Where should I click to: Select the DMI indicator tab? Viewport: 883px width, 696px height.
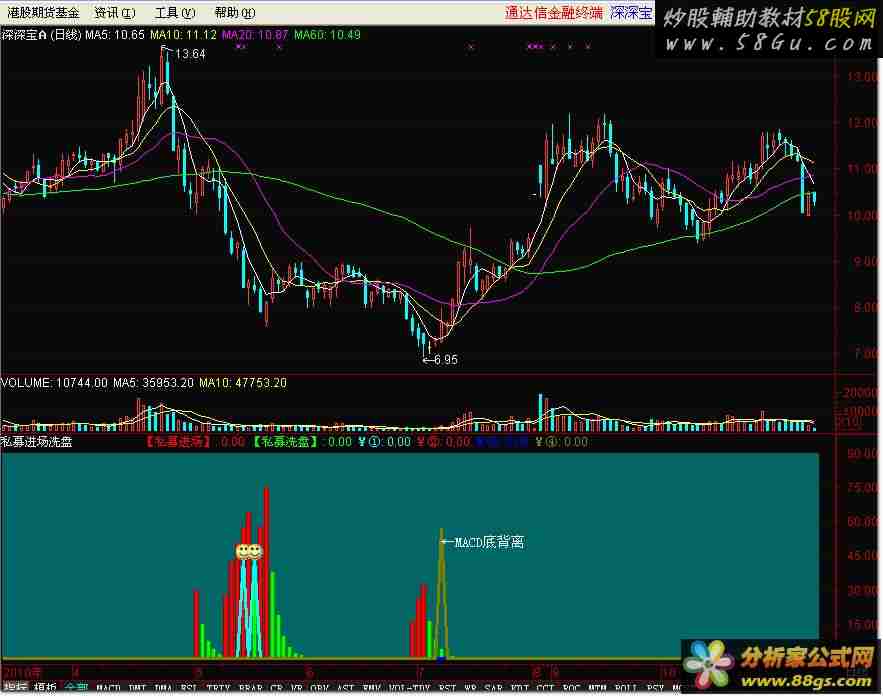(137, 688)
